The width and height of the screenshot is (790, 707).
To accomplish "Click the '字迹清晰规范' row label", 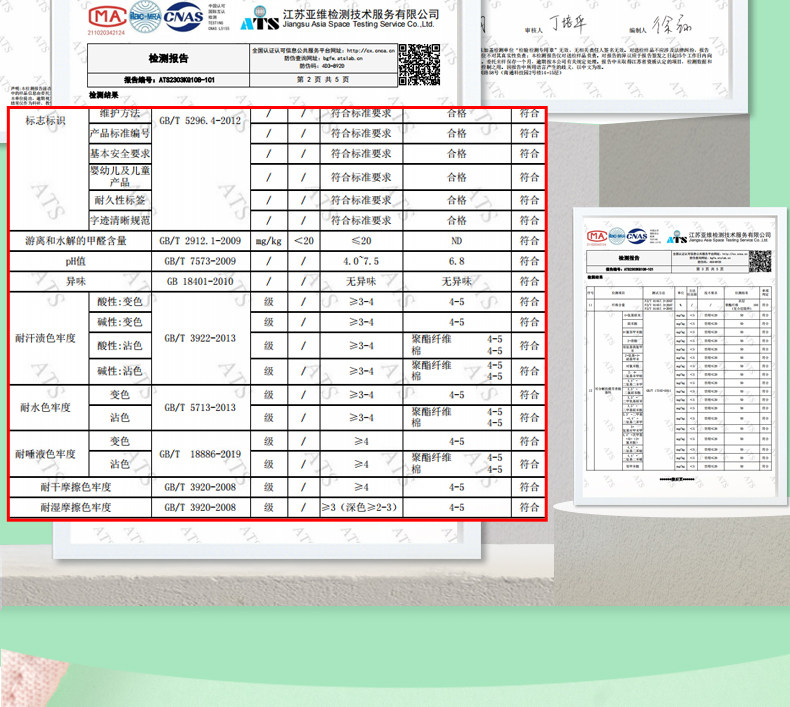I will point(120,220).
